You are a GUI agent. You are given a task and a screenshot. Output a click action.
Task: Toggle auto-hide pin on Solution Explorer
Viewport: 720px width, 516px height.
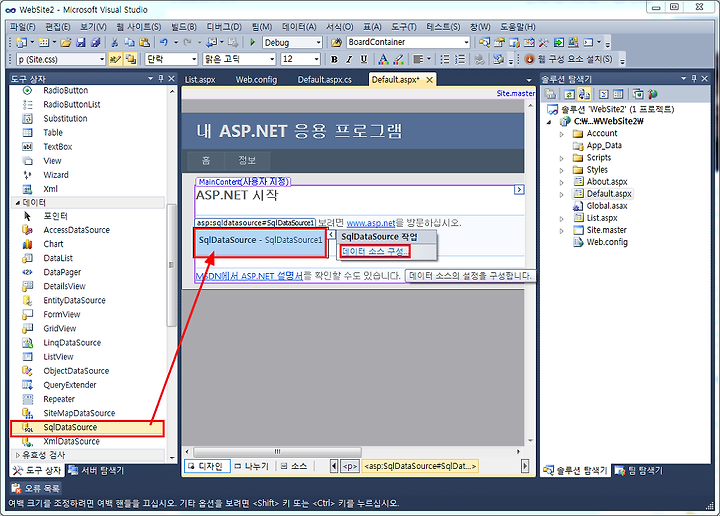point(694,79)
